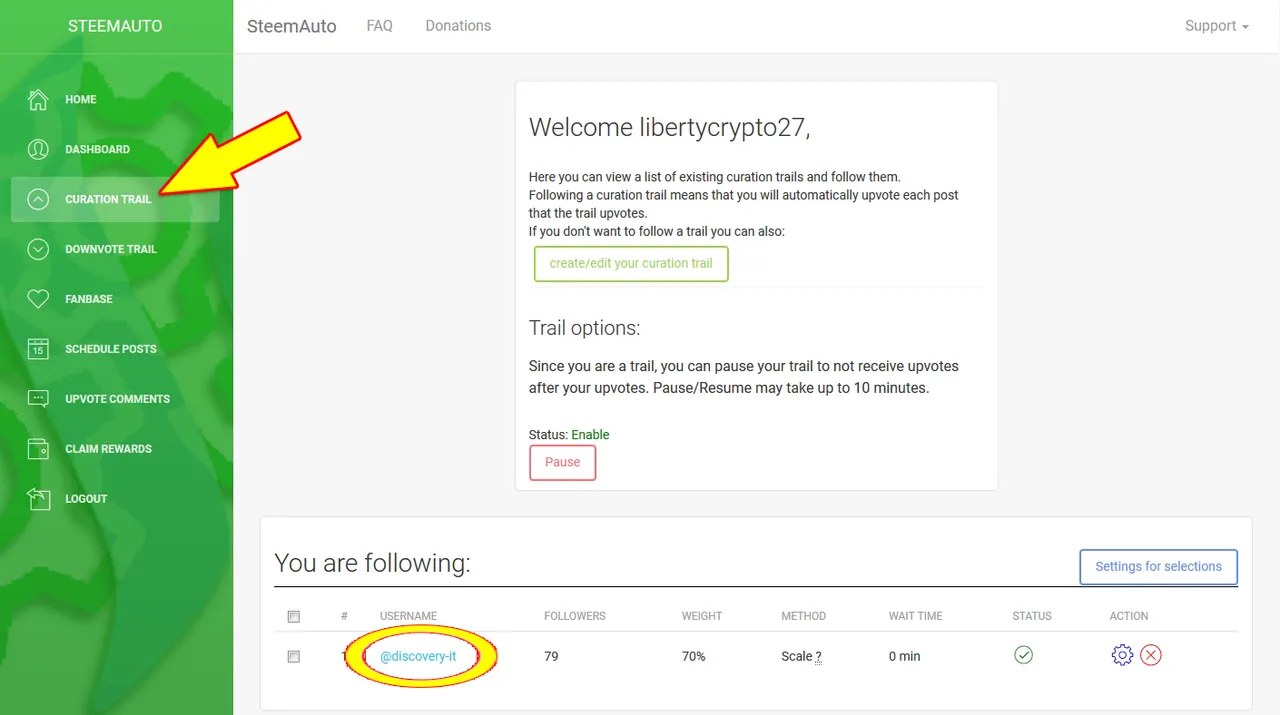Image resolution: width=1280 pixels, height=715 pixels.
Task: Click the weight value 70%
Action: tap(694, 657)
